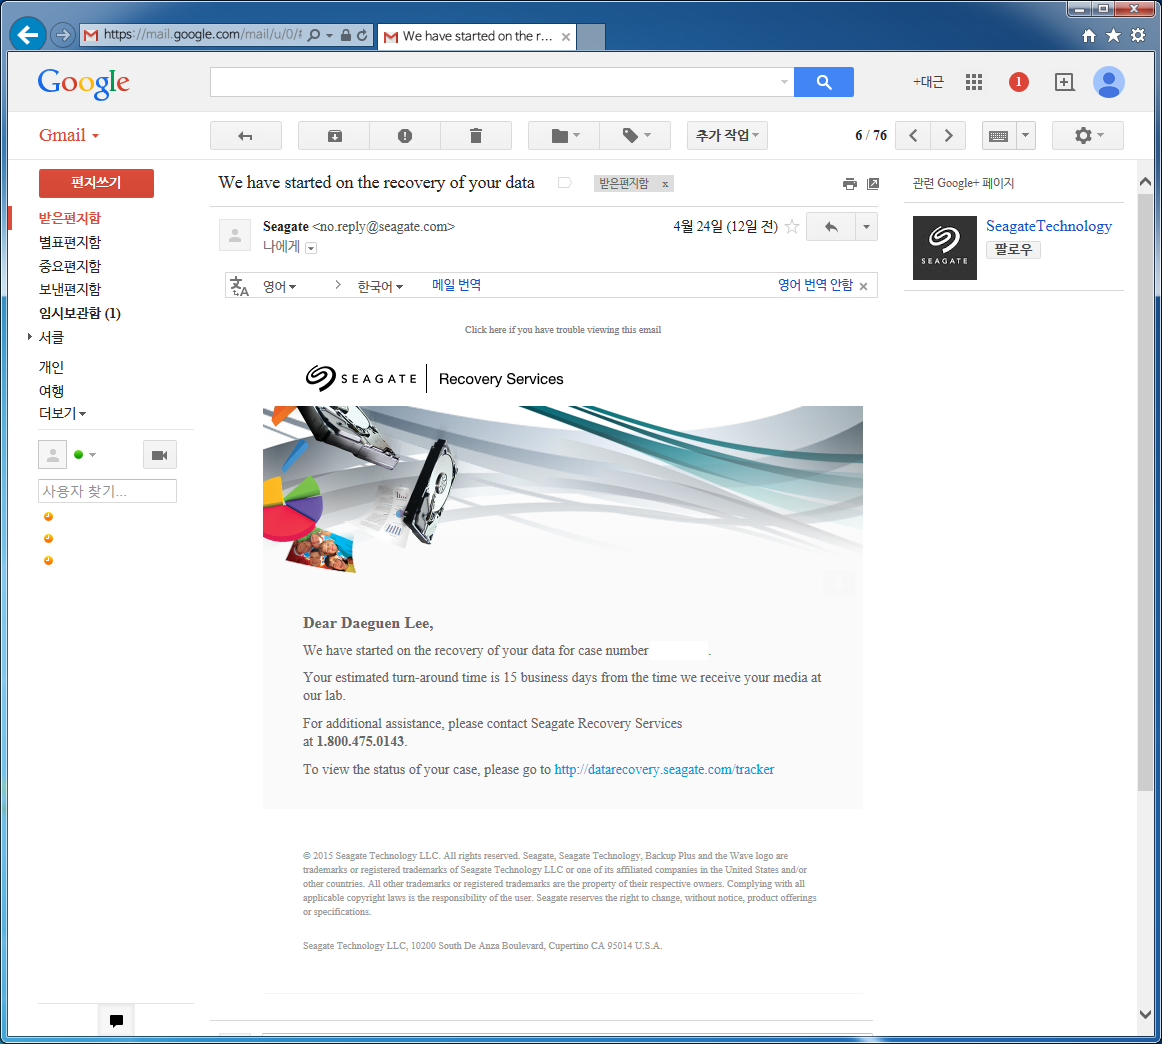Open 임시보관함 drafts folder
The width and height of the screenshot is (1162, 1044).
pos(80,313)
